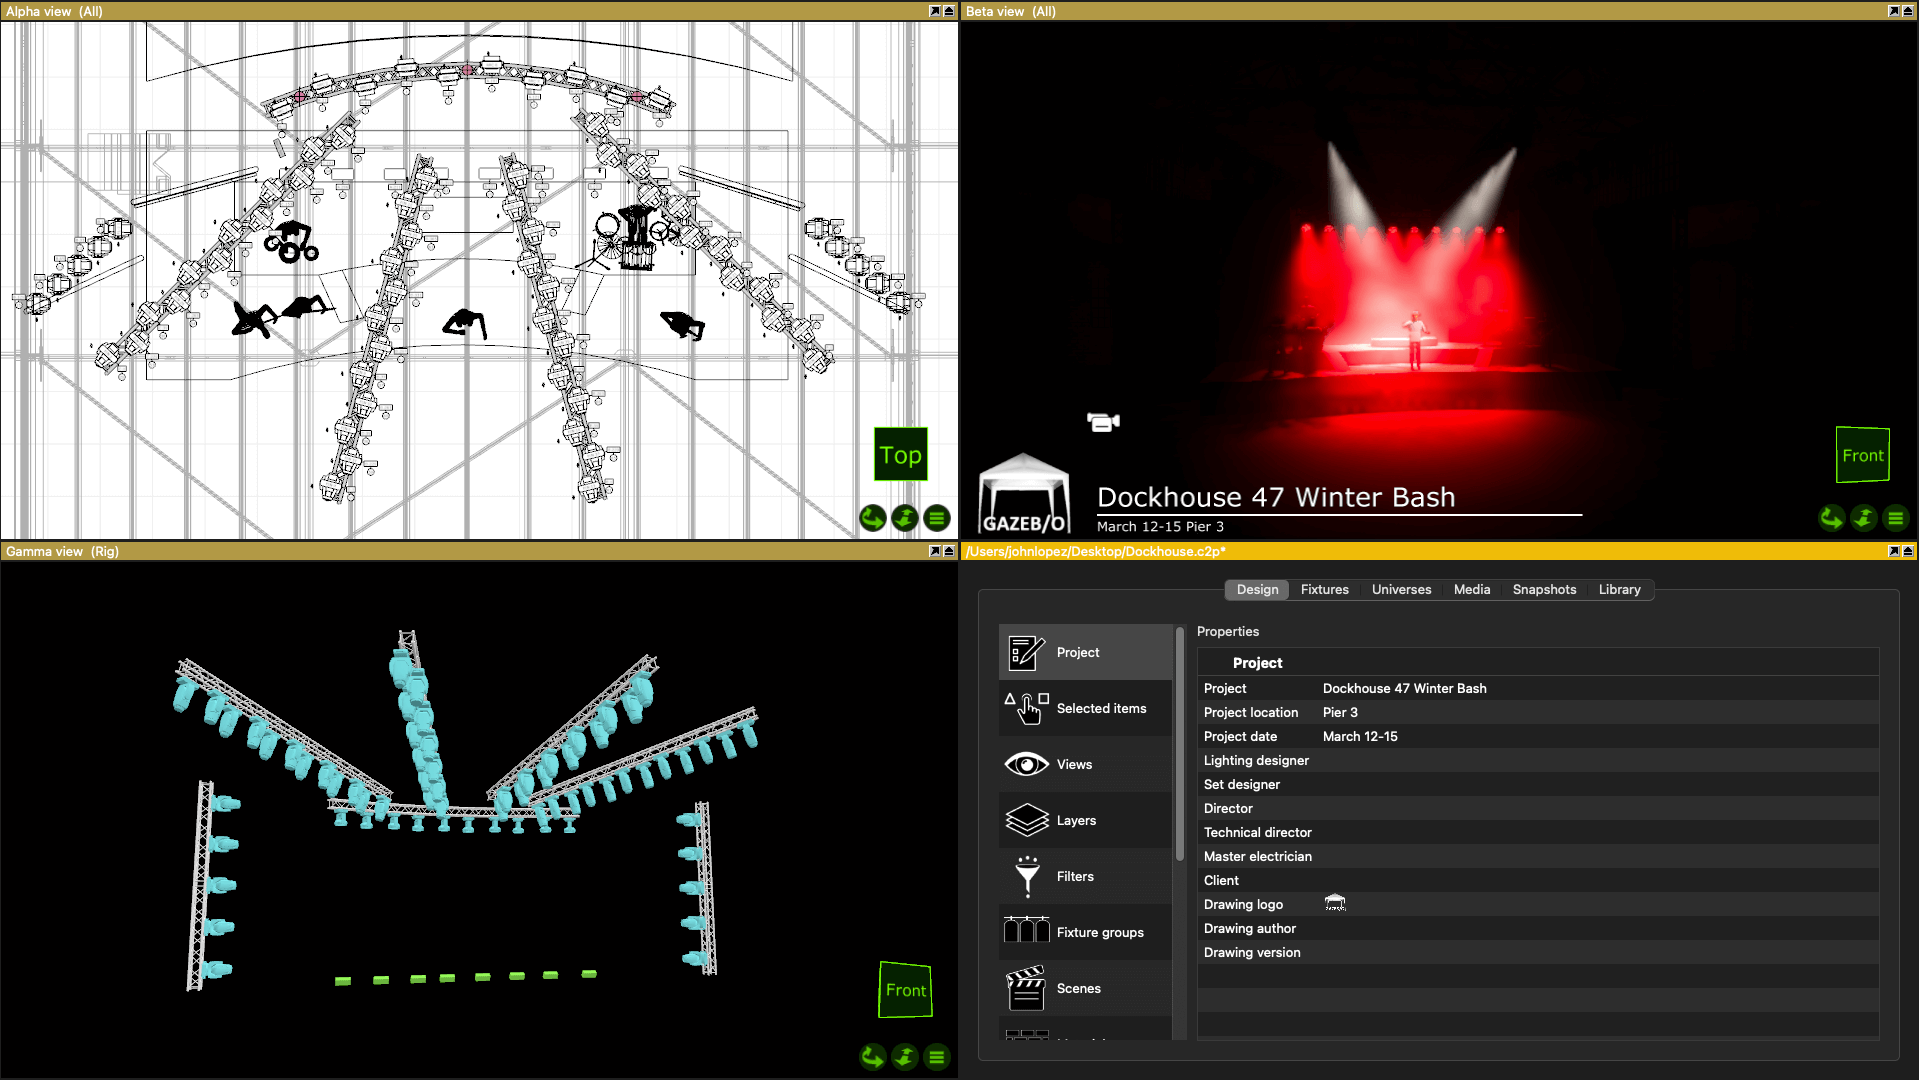1919x1080 pixels.
Task: Open Filters using the funnel icon
Action: [x=1025, y=876]
